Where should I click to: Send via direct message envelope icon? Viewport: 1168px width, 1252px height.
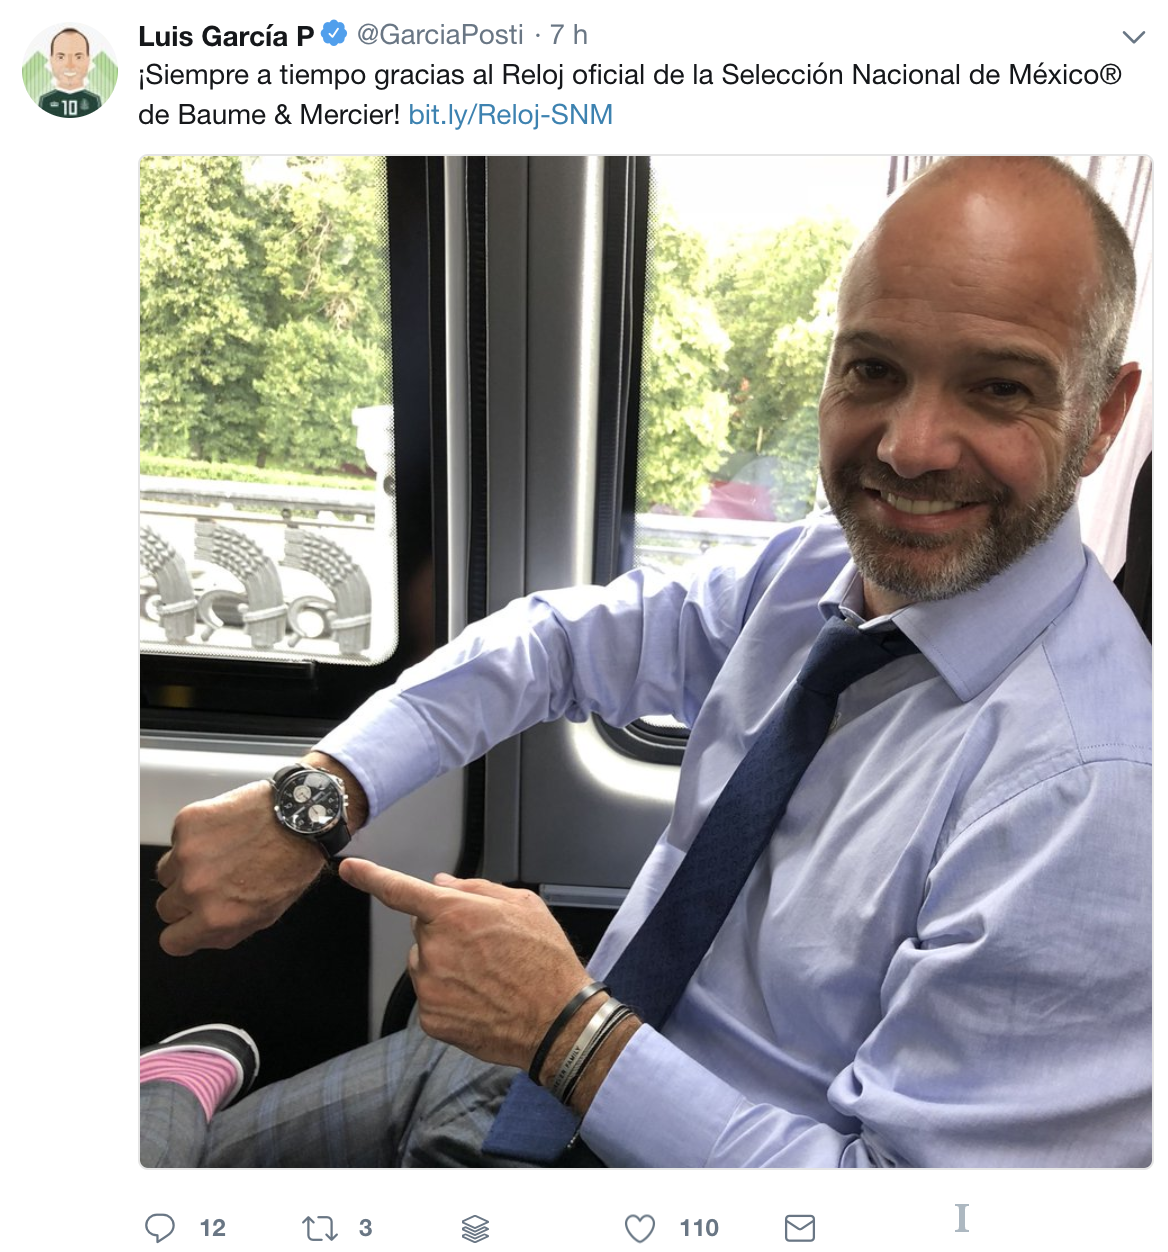coord(800,1228)
